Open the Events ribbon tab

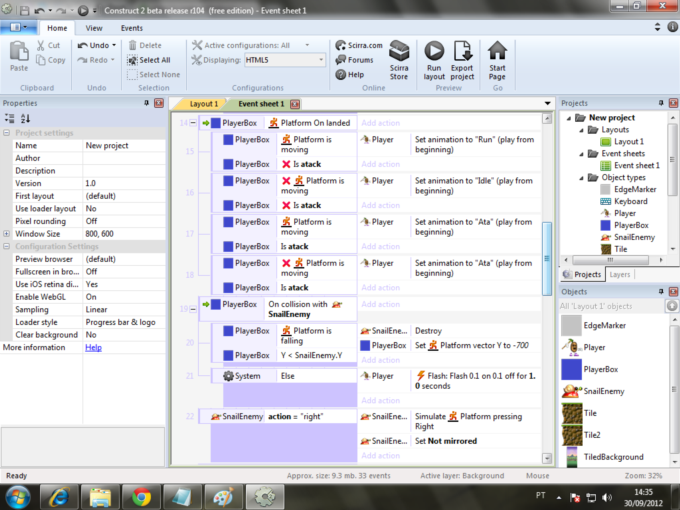pos(131,28)
